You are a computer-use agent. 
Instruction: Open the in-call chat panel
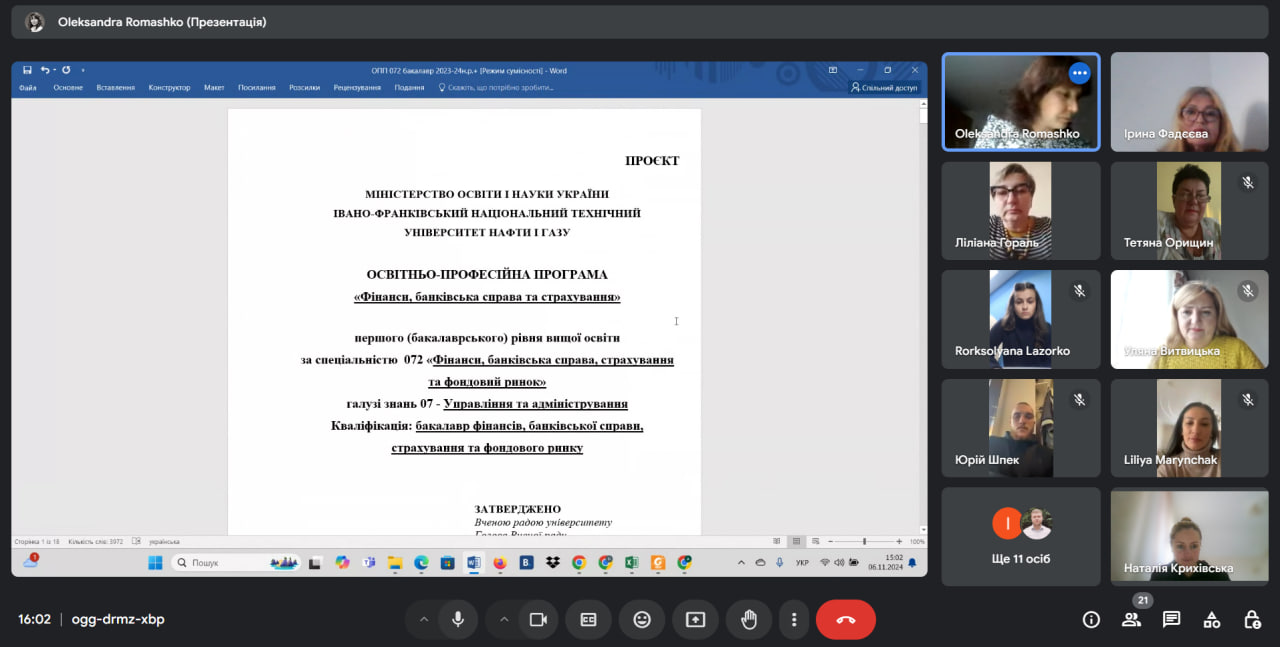(1171, 620)
